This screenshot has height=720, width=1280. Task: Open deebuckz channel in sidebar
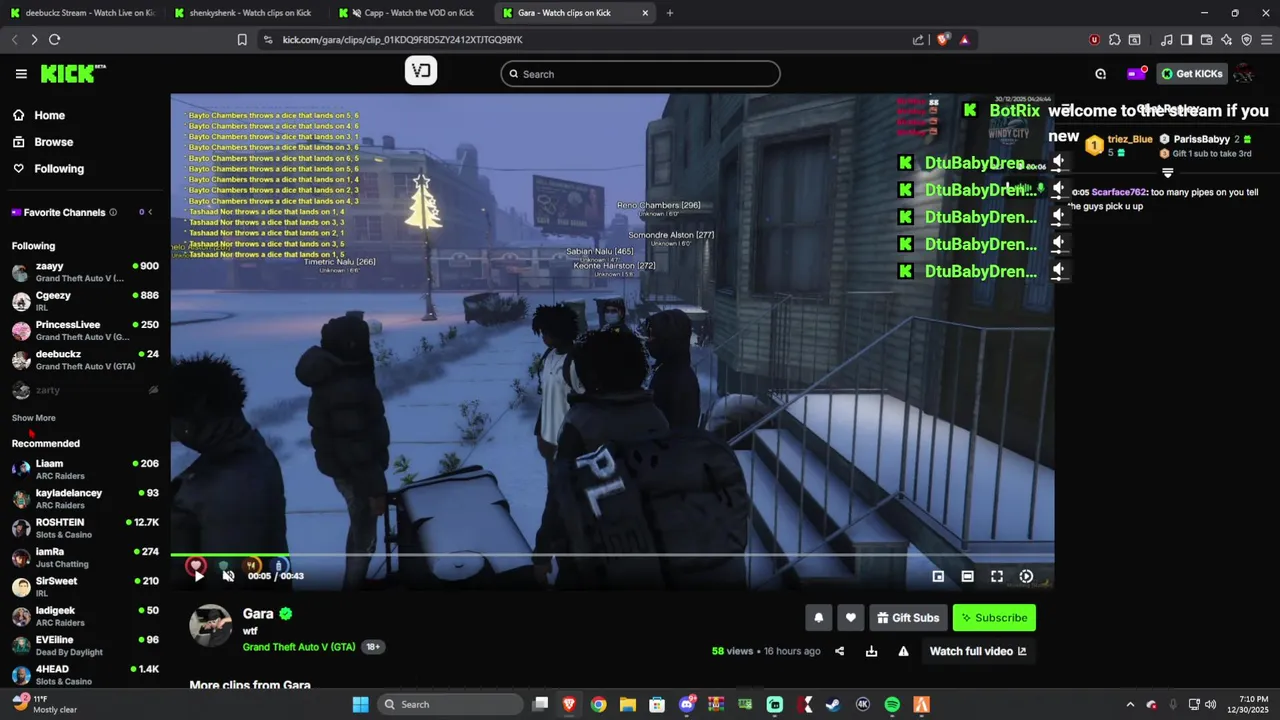pos(85,360)
